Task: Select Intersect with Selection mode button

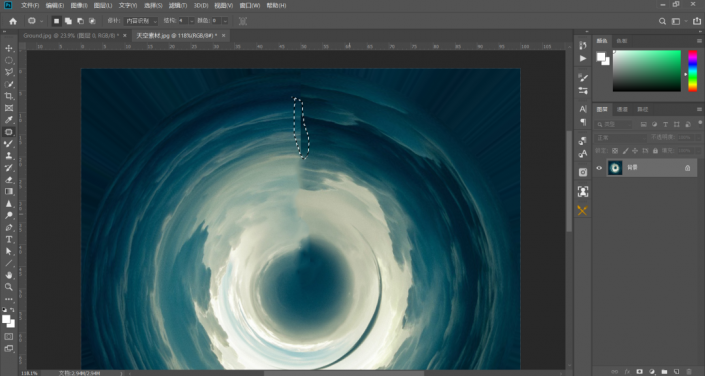Action: (92, 21)
